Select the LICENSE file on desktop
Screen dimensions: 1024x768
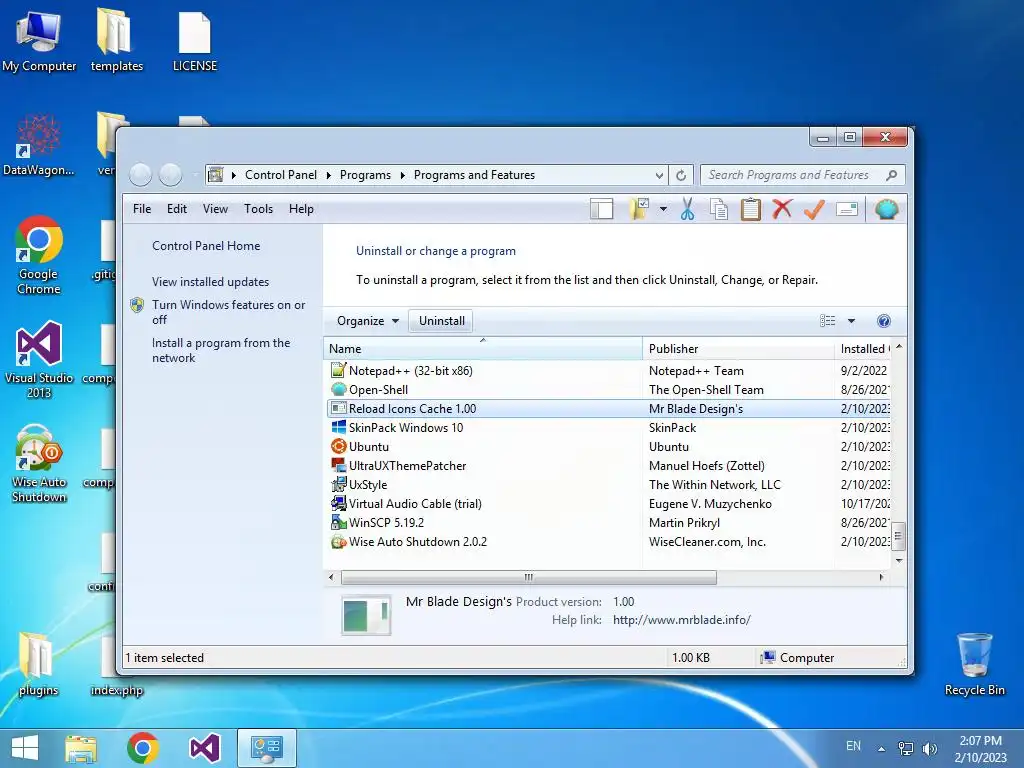(x=195, y=40)
